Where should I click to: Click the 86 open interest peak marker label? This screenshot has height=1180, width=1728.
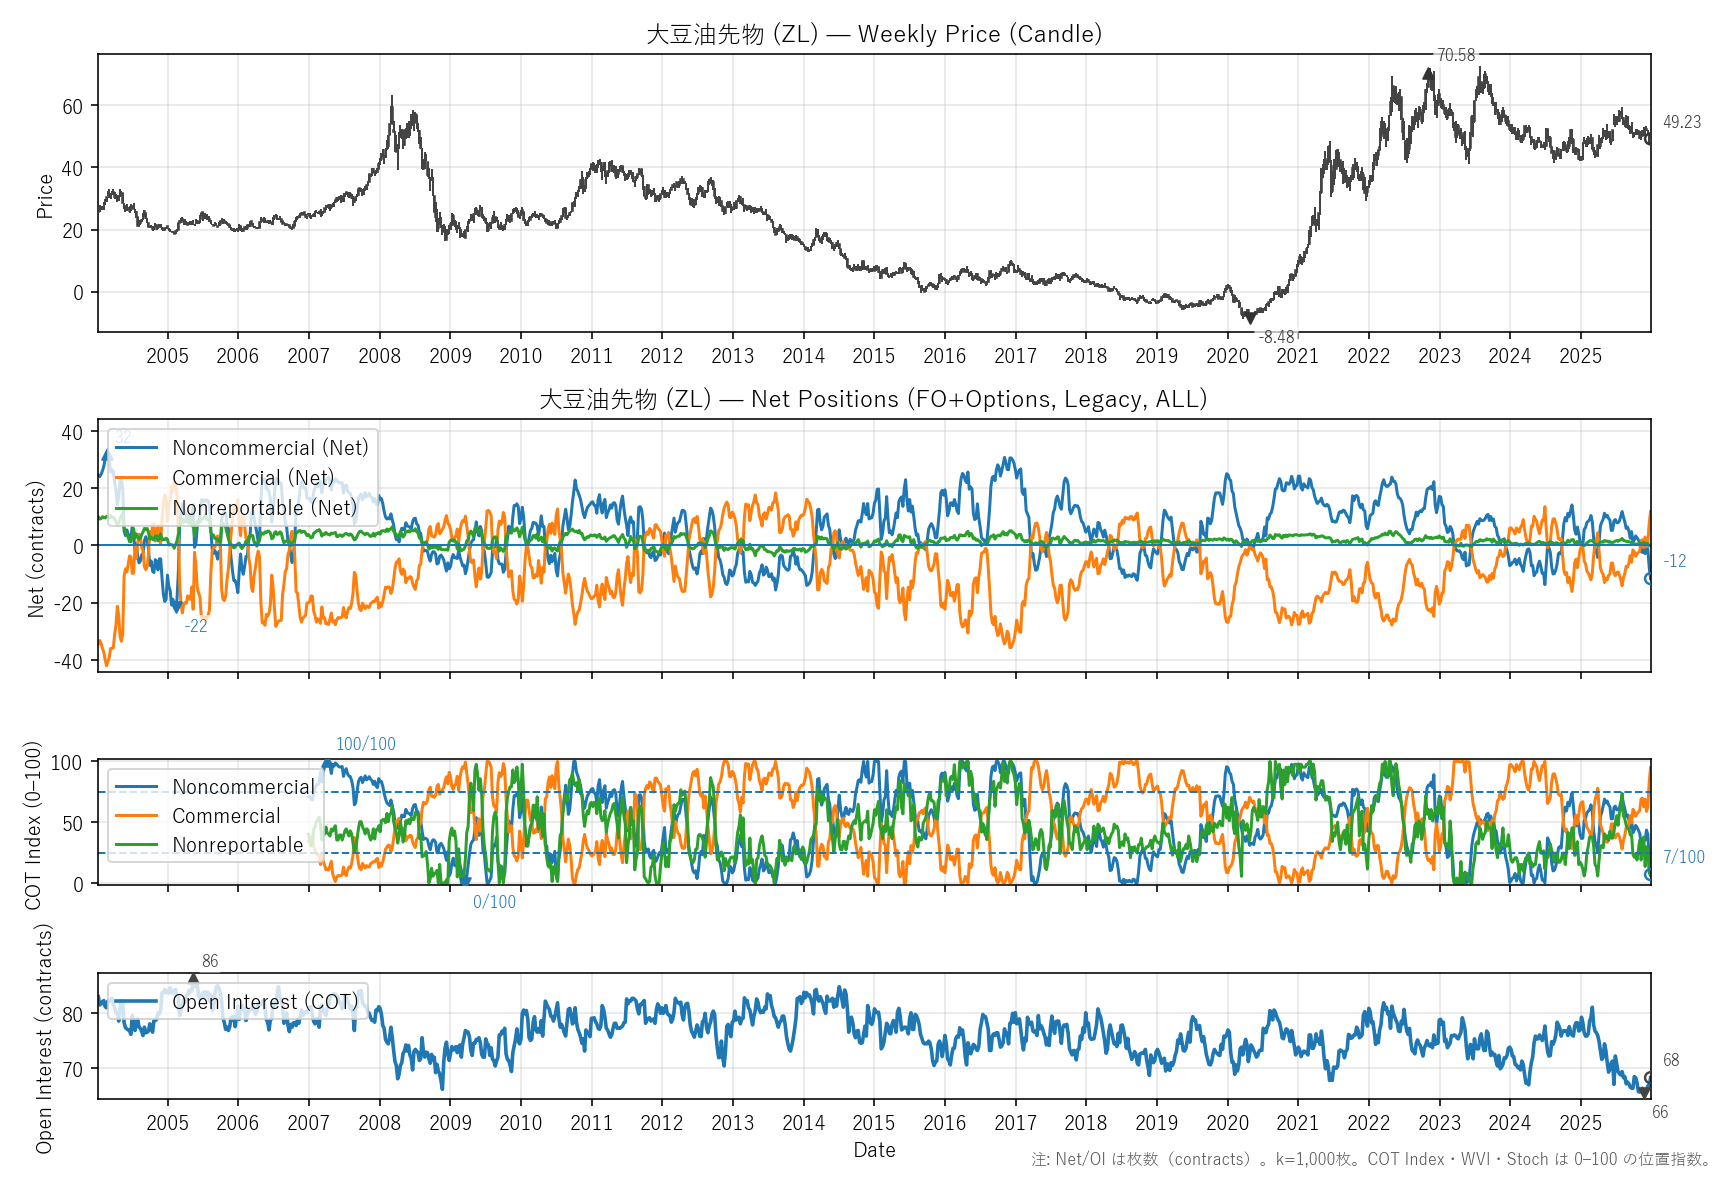[210, 961]
